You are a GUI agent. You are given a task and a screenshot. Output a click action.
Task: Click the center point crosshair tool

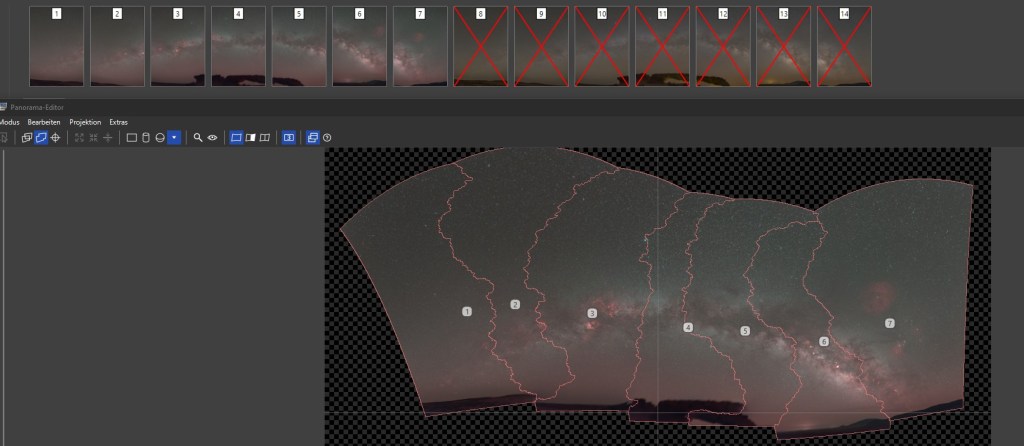pyautogui.click(x=55, y=137)
